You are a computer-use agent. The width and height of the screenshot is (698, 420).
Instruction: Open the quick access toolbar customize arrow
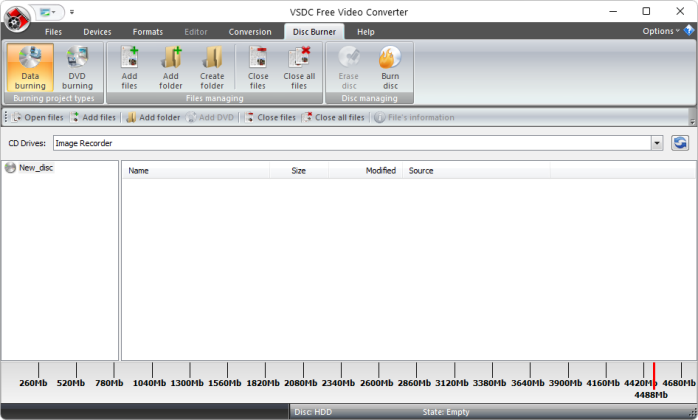(x=72, y=12)
